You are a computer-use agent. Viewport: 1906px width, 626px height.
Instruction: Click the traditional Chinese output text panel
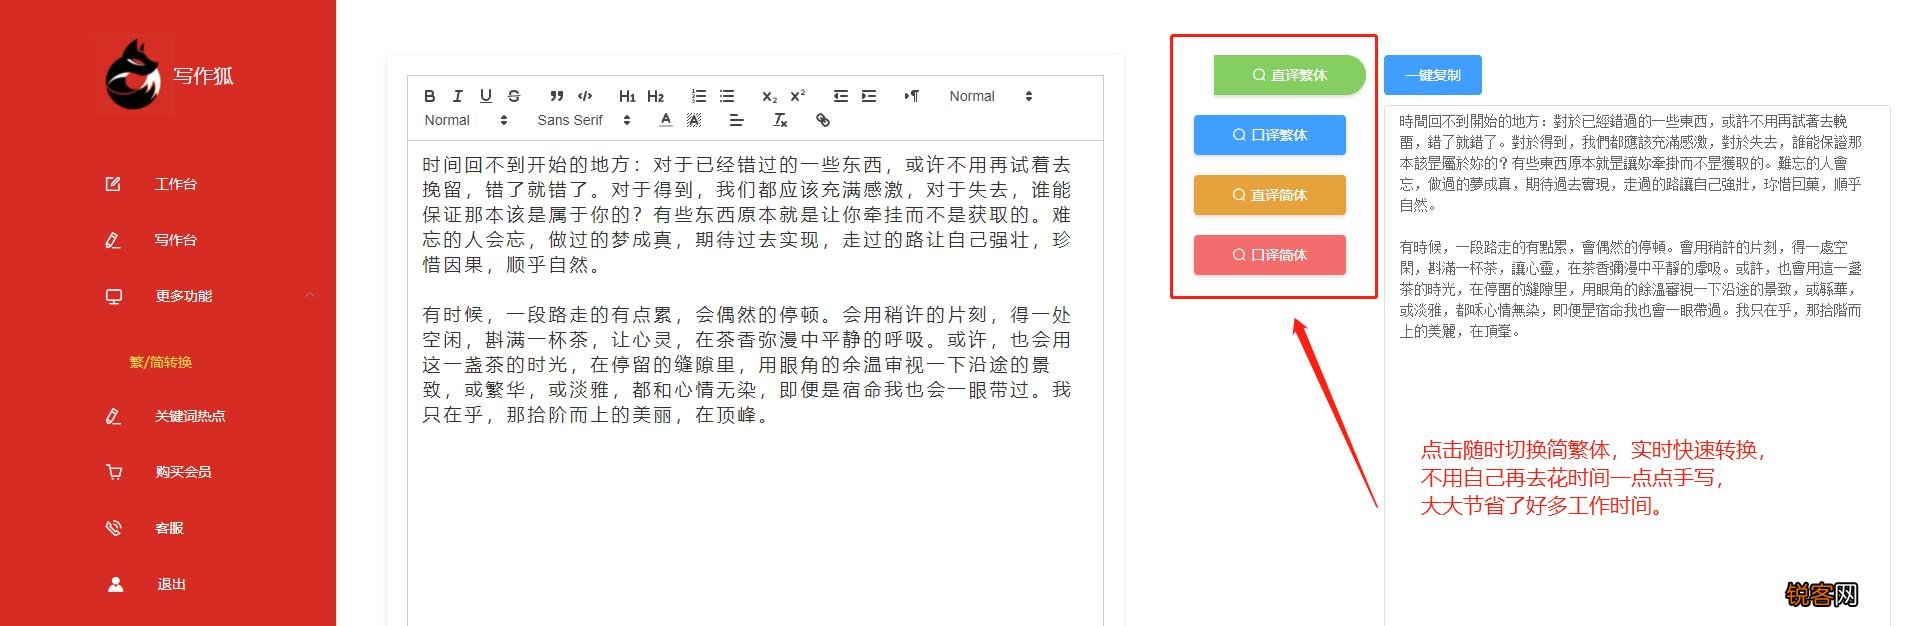(1637, 365)
